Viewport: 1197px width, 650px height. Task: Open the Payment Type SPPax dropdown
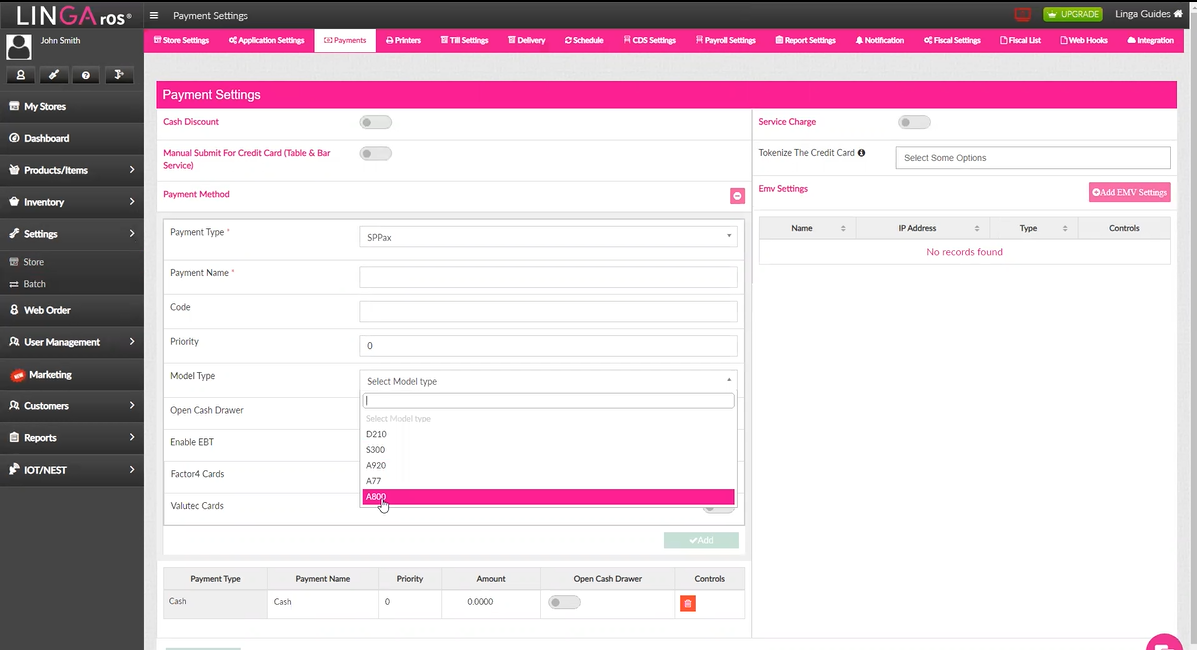pos(548,237)
